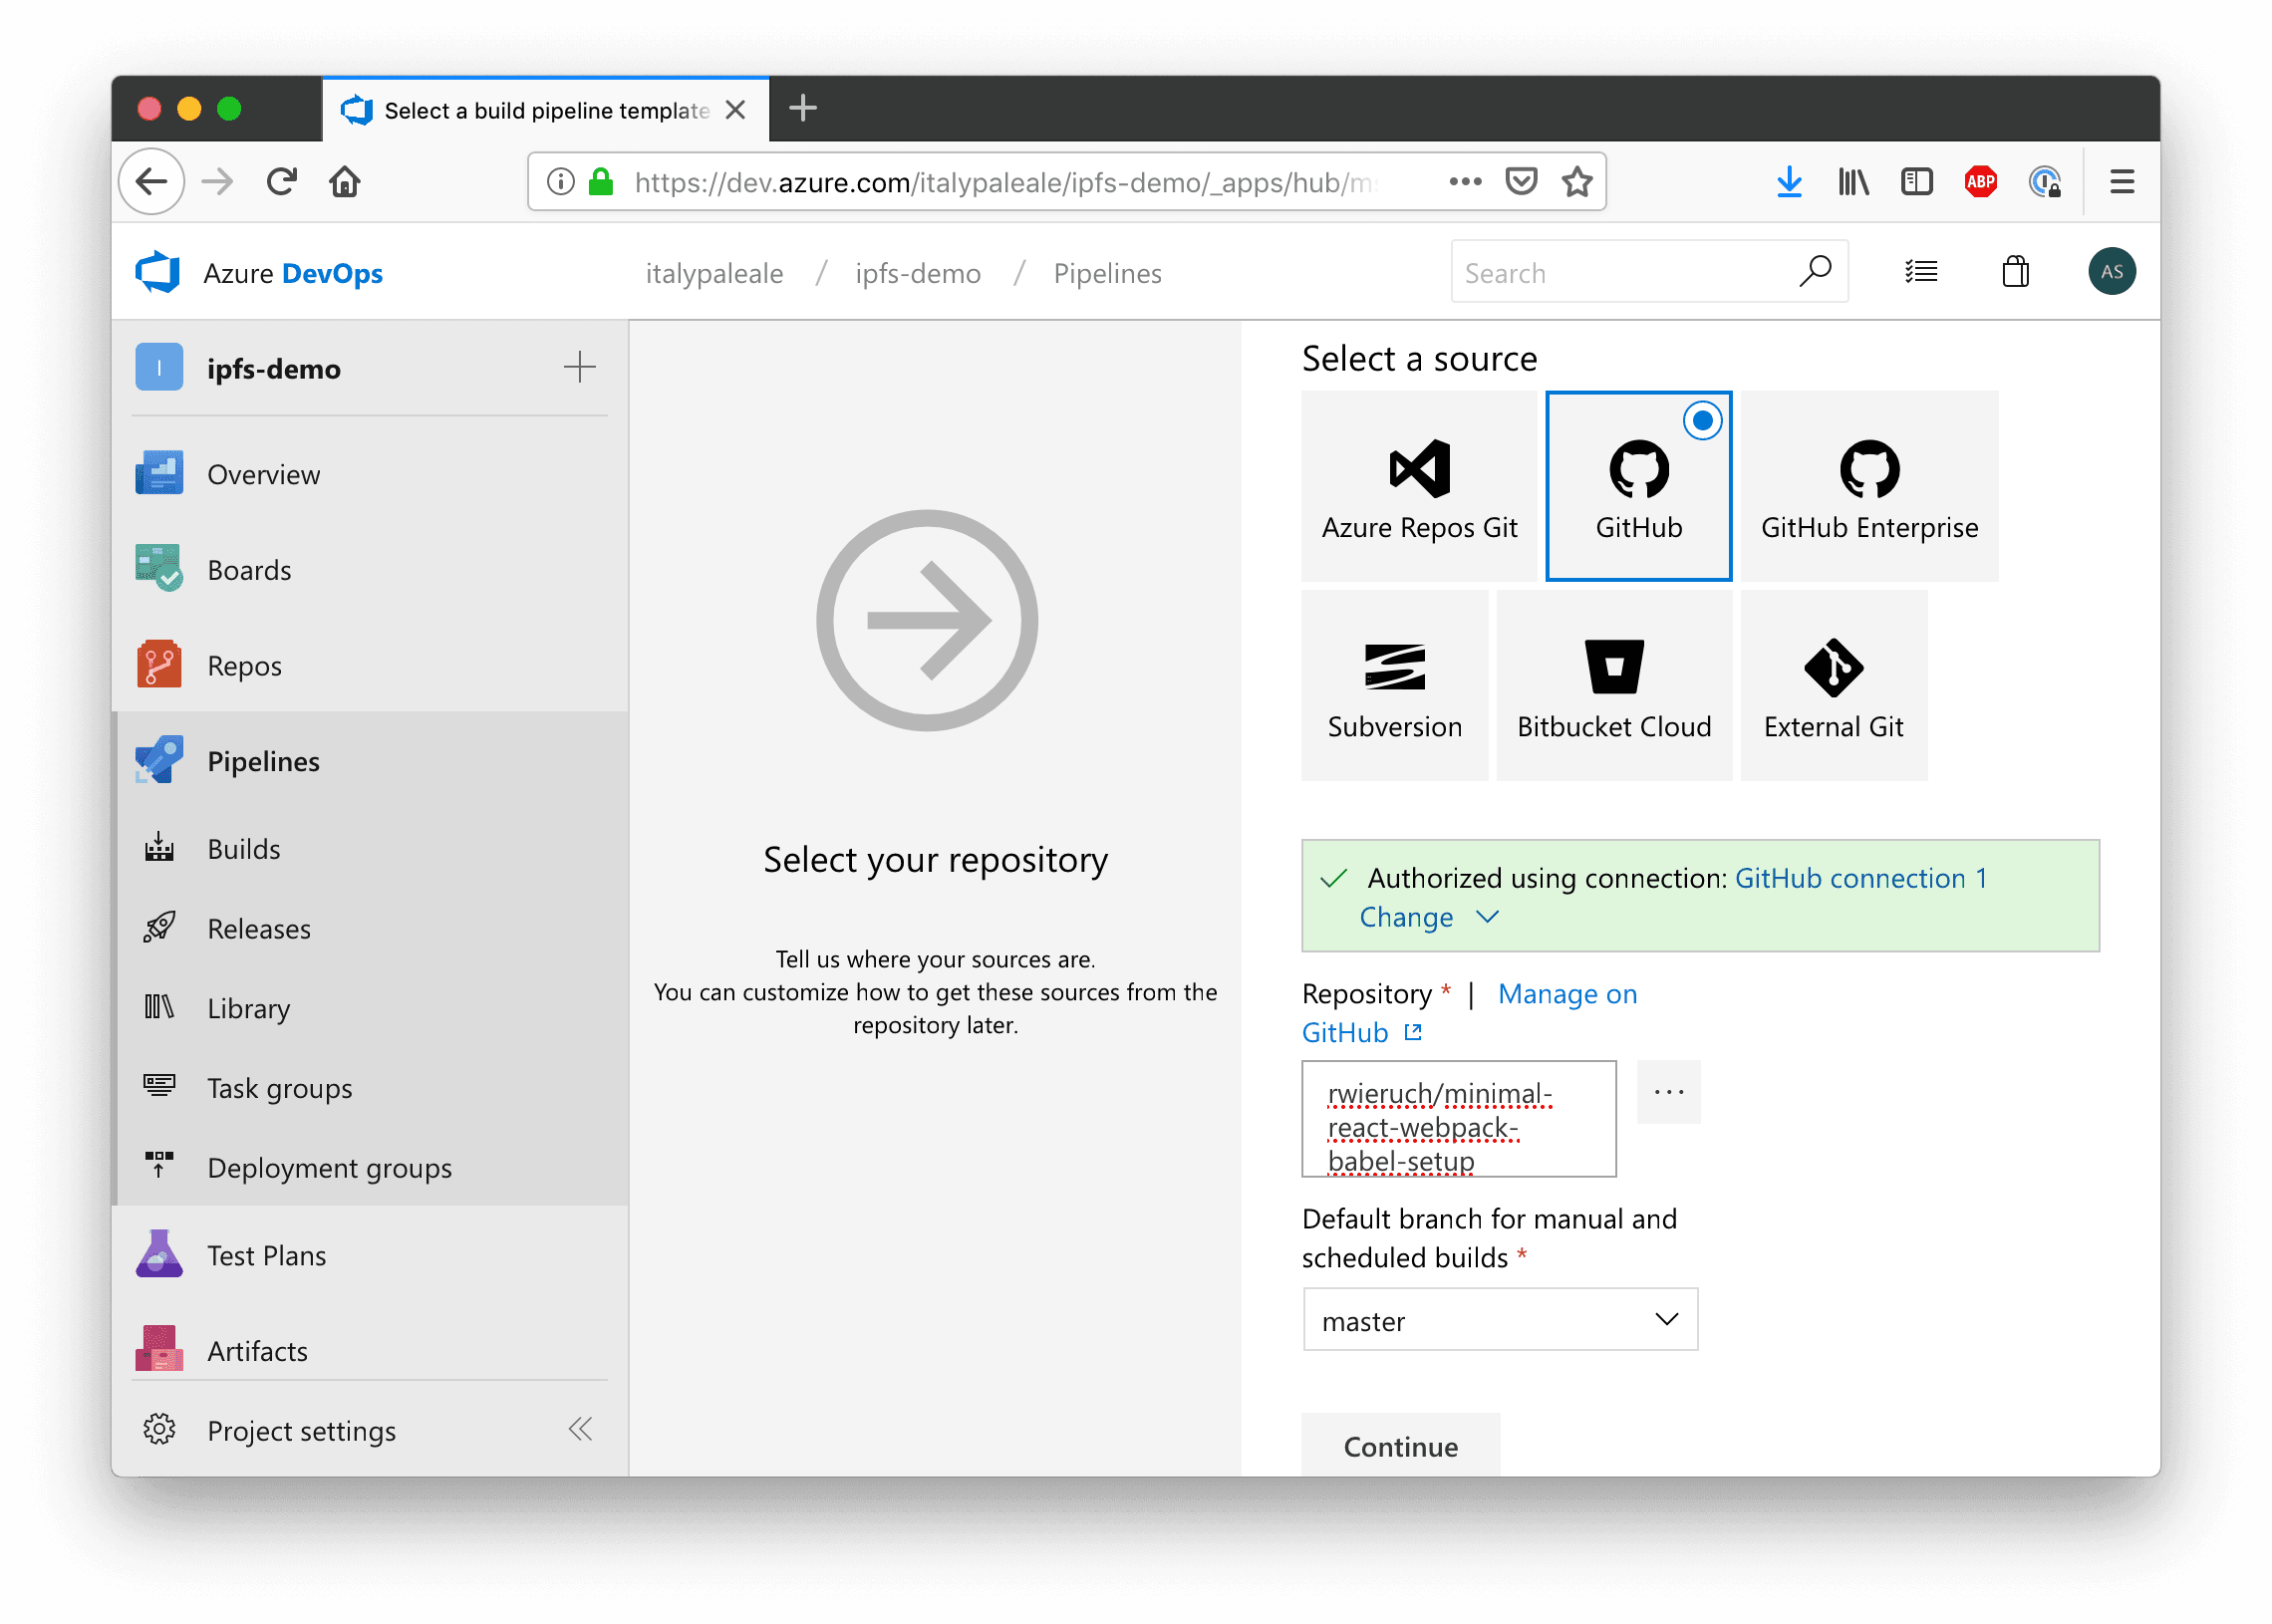Reload the current page
This screenshot has height=1624, width=2272.
282,182
